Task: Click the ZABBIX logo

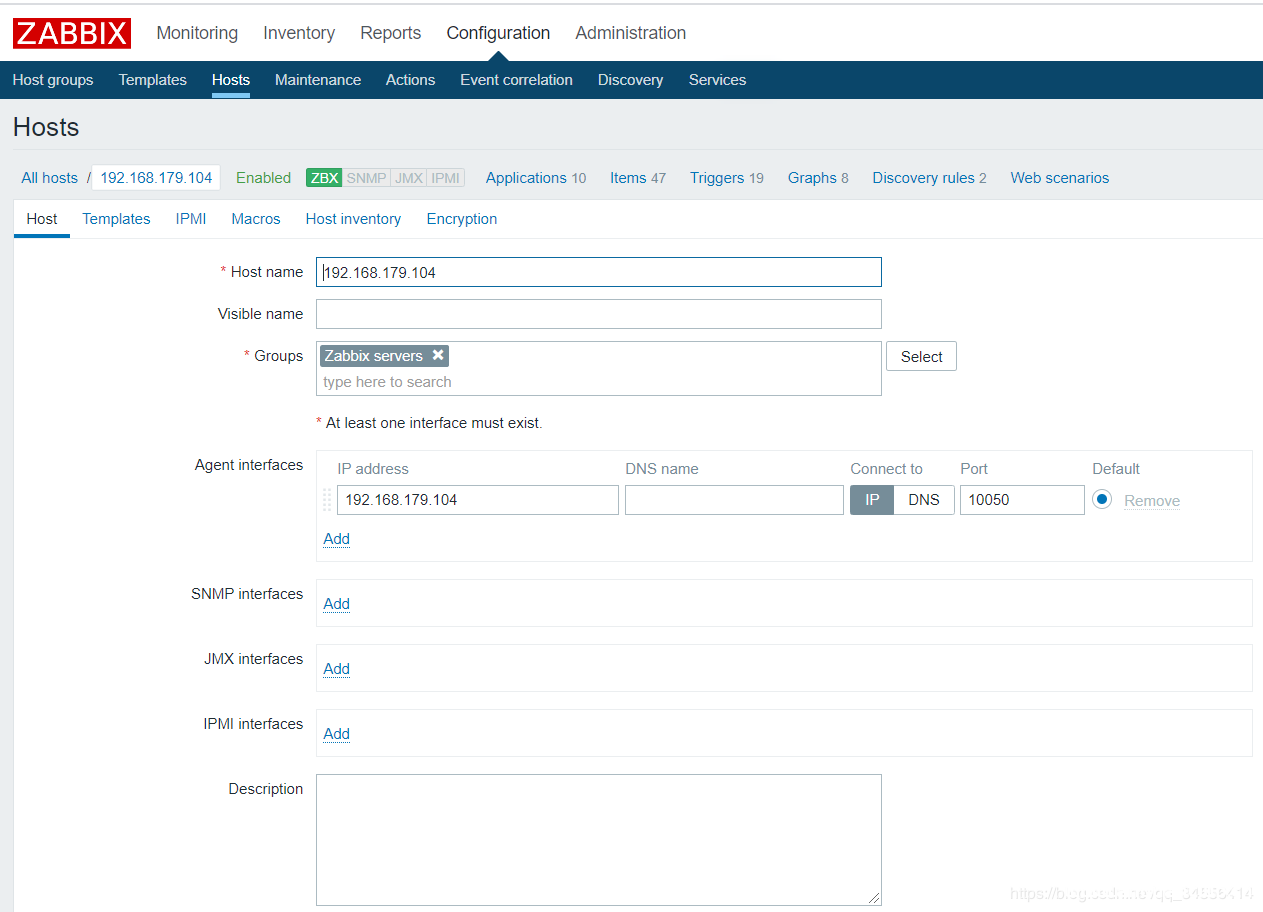Action: (71, 32)
